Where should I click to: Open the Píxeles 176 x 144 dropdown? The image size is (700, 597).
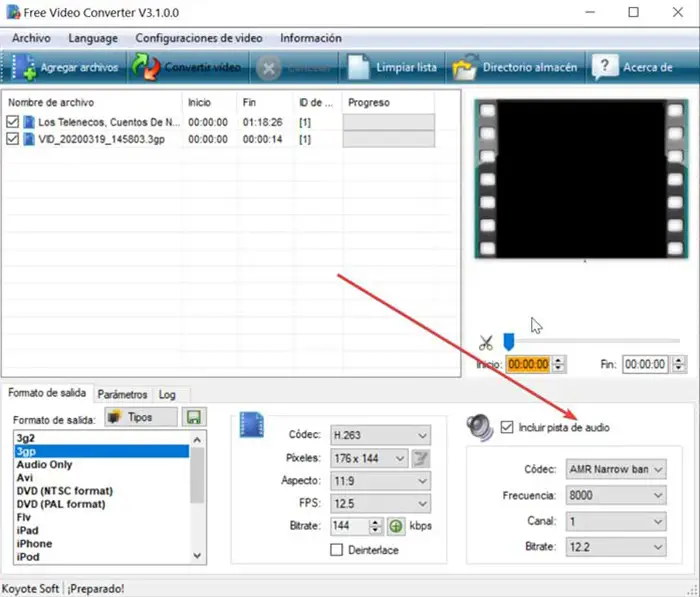(x=369, y=459)
